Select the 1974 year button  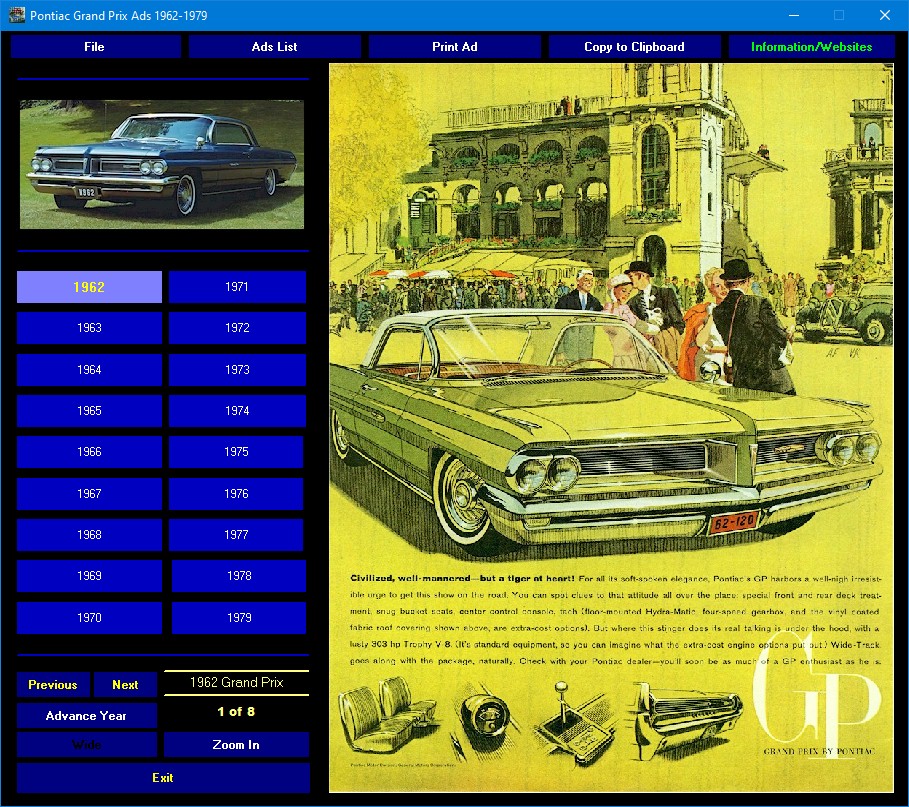click(x=237, y=411)
